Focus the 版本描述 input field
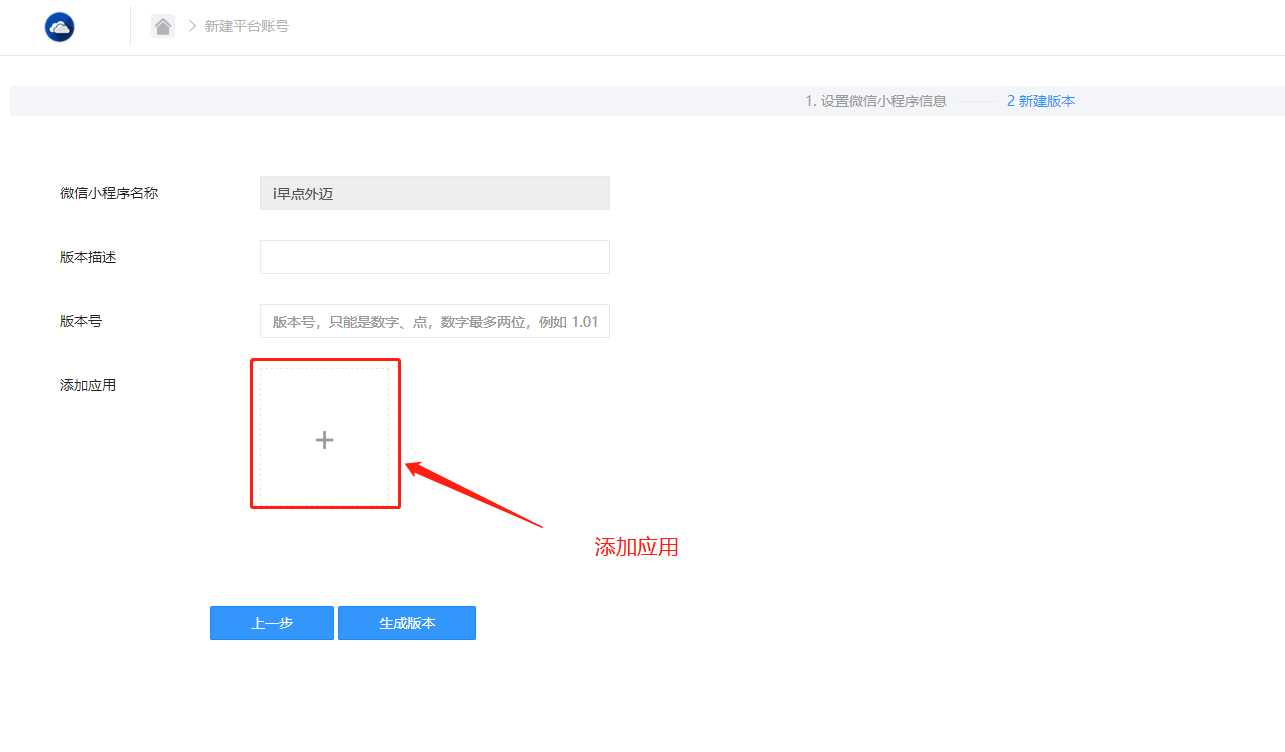 [x=435, y=257]
